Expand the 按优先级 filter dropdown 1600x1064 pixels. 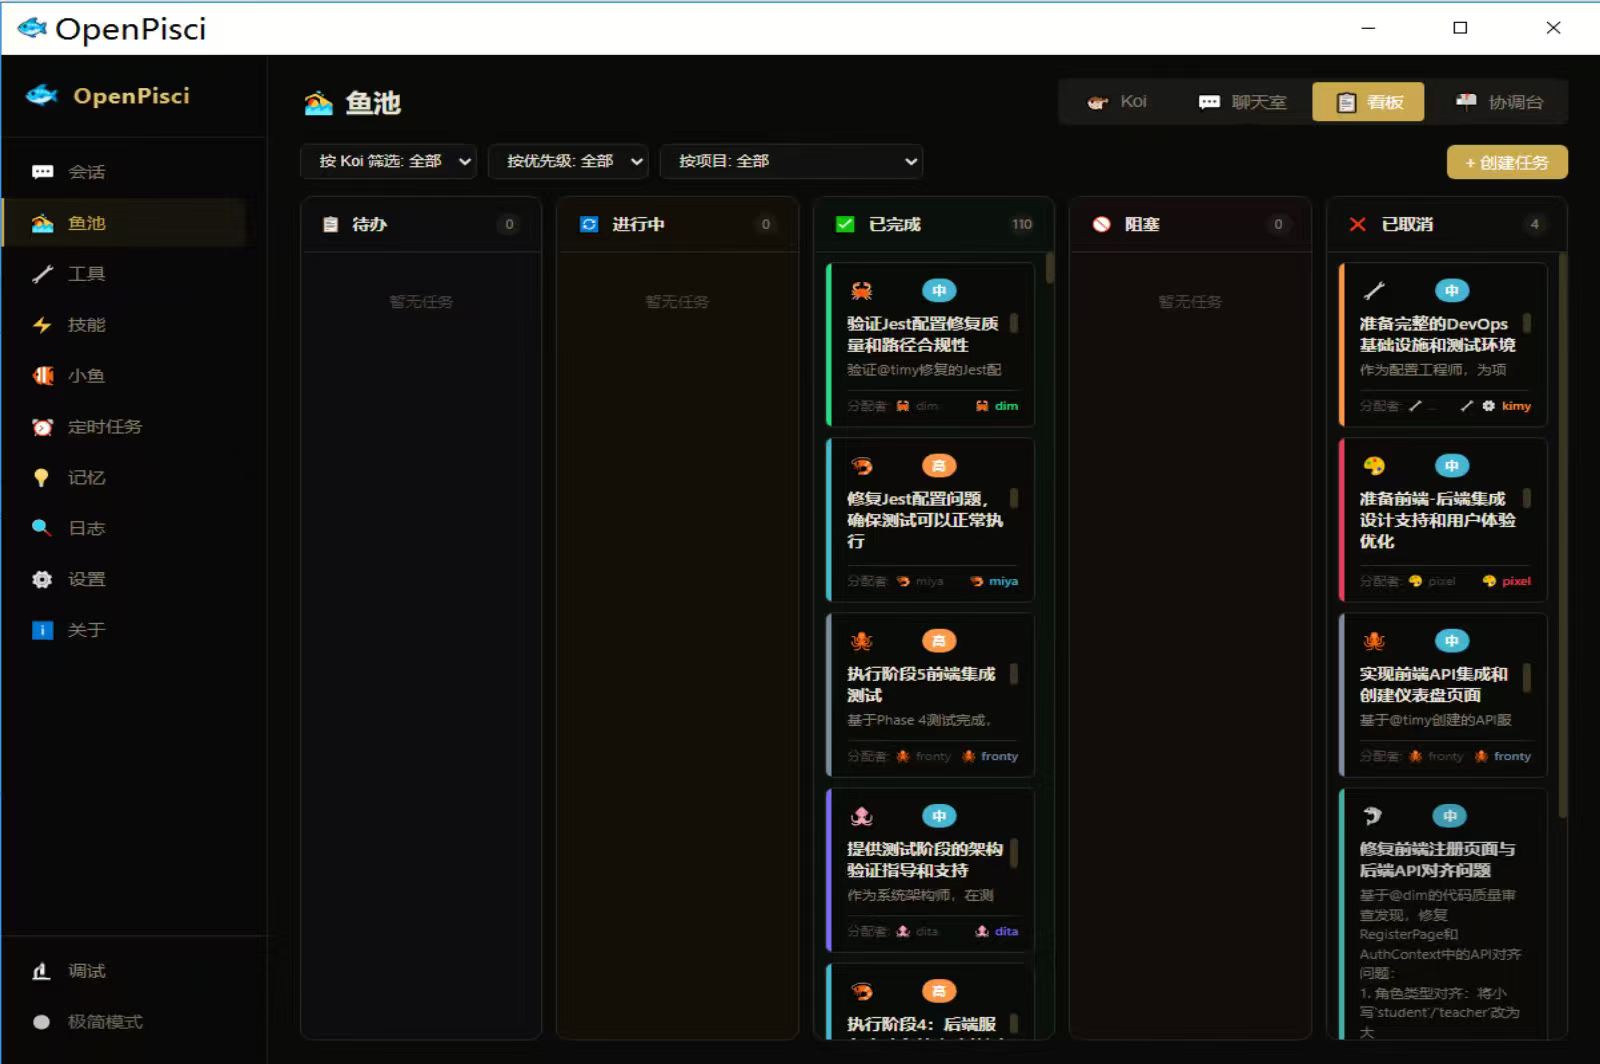[x=568, y=161]
